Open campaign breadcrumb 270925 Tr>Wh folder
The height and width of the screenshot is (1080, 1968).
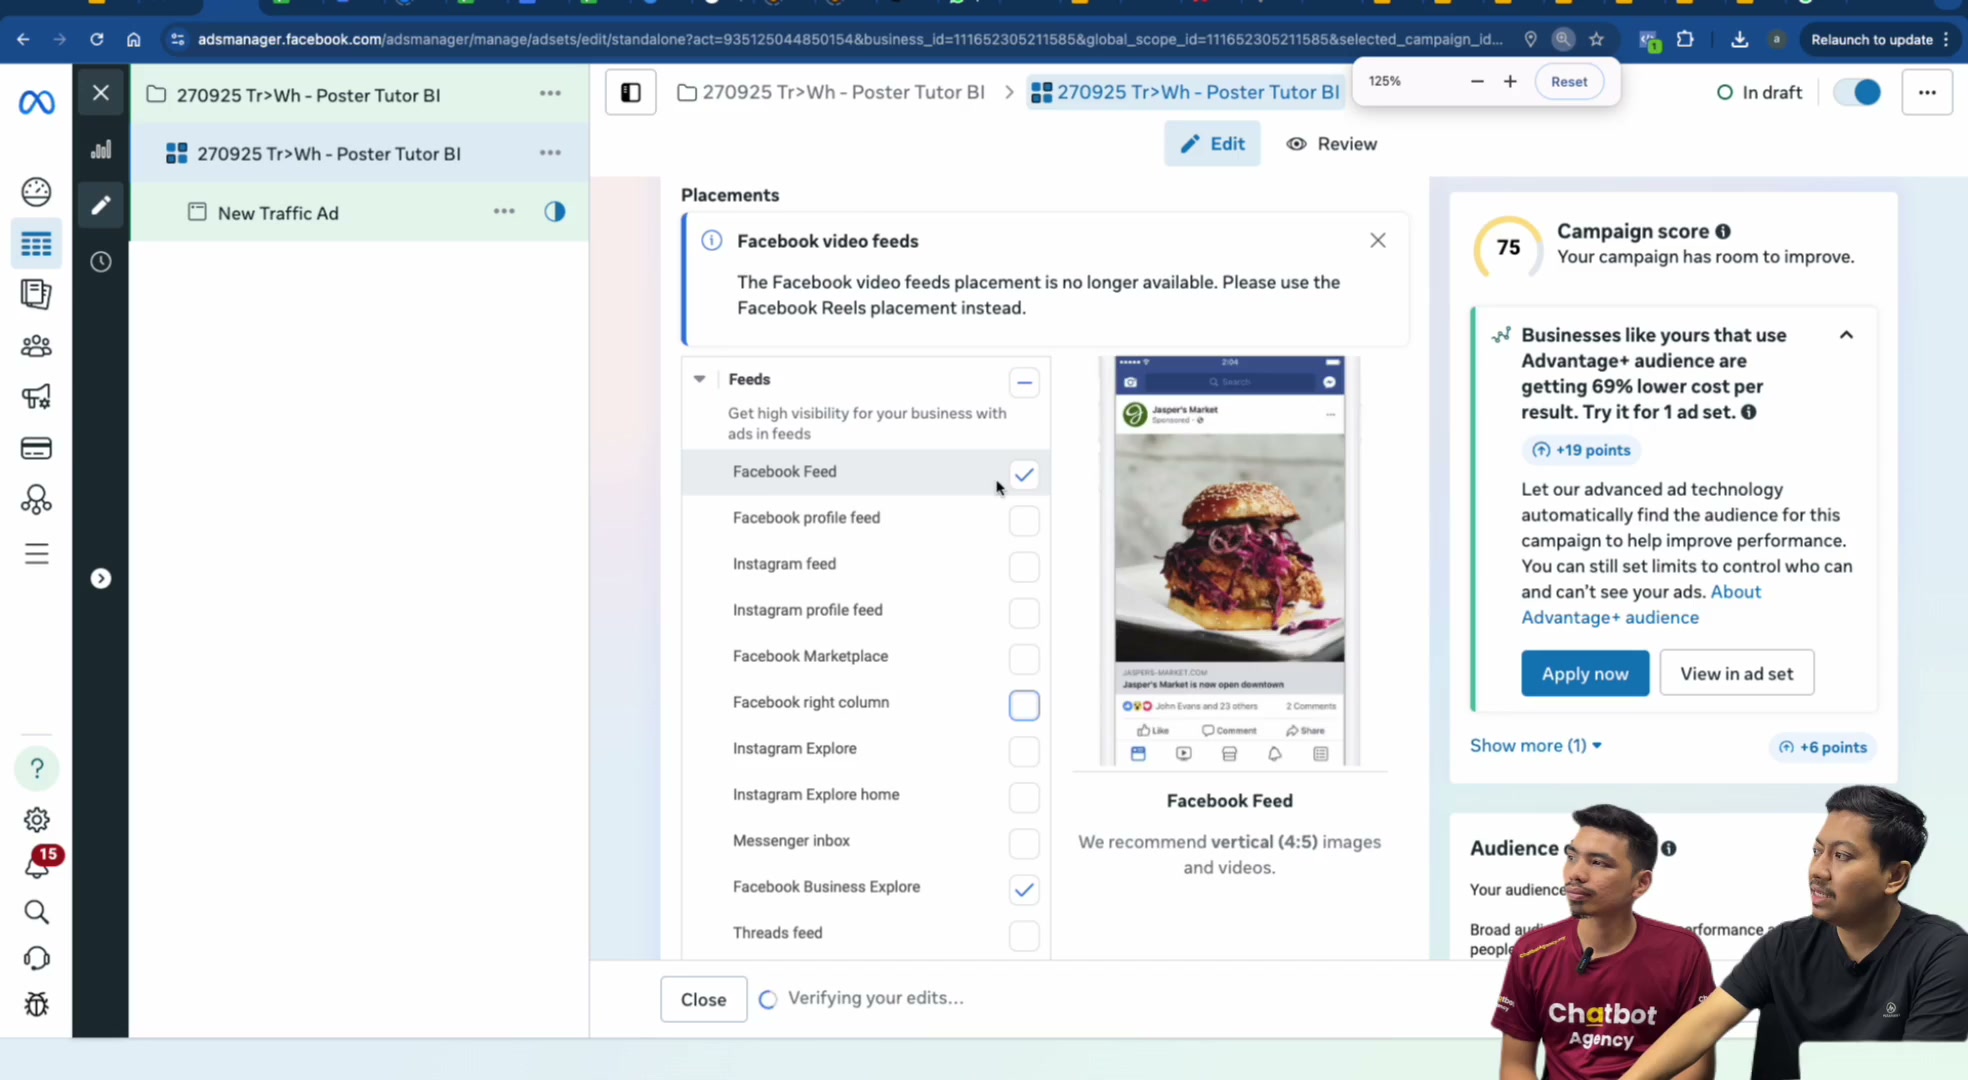point(831,92)
